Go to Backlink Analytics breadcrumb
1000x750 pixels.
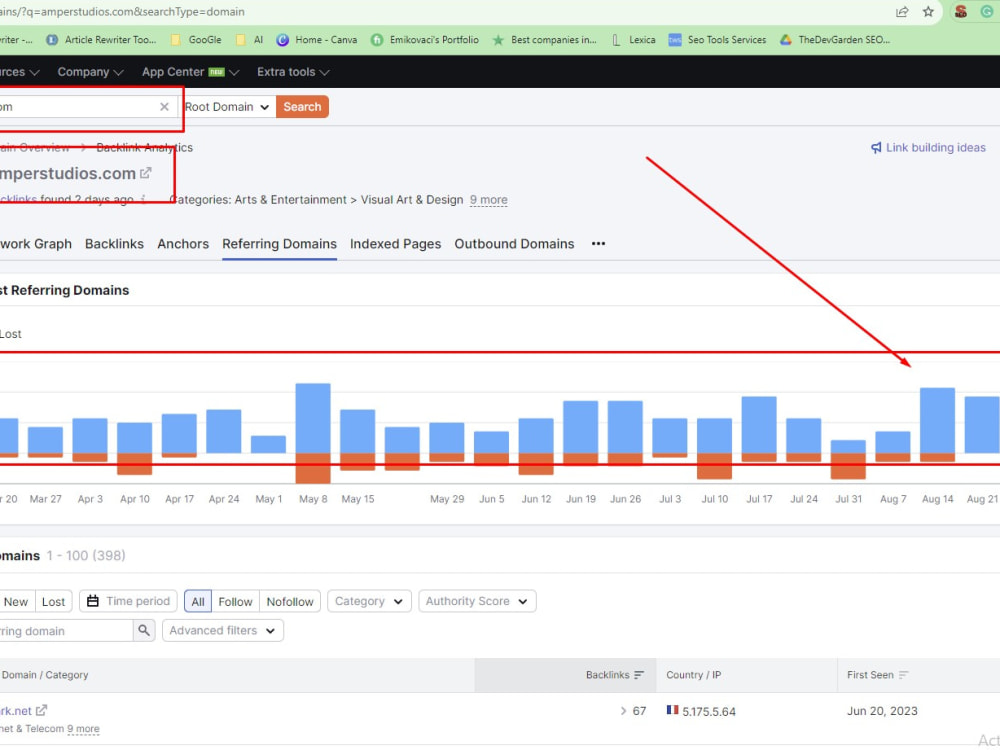tap(144, 148)
